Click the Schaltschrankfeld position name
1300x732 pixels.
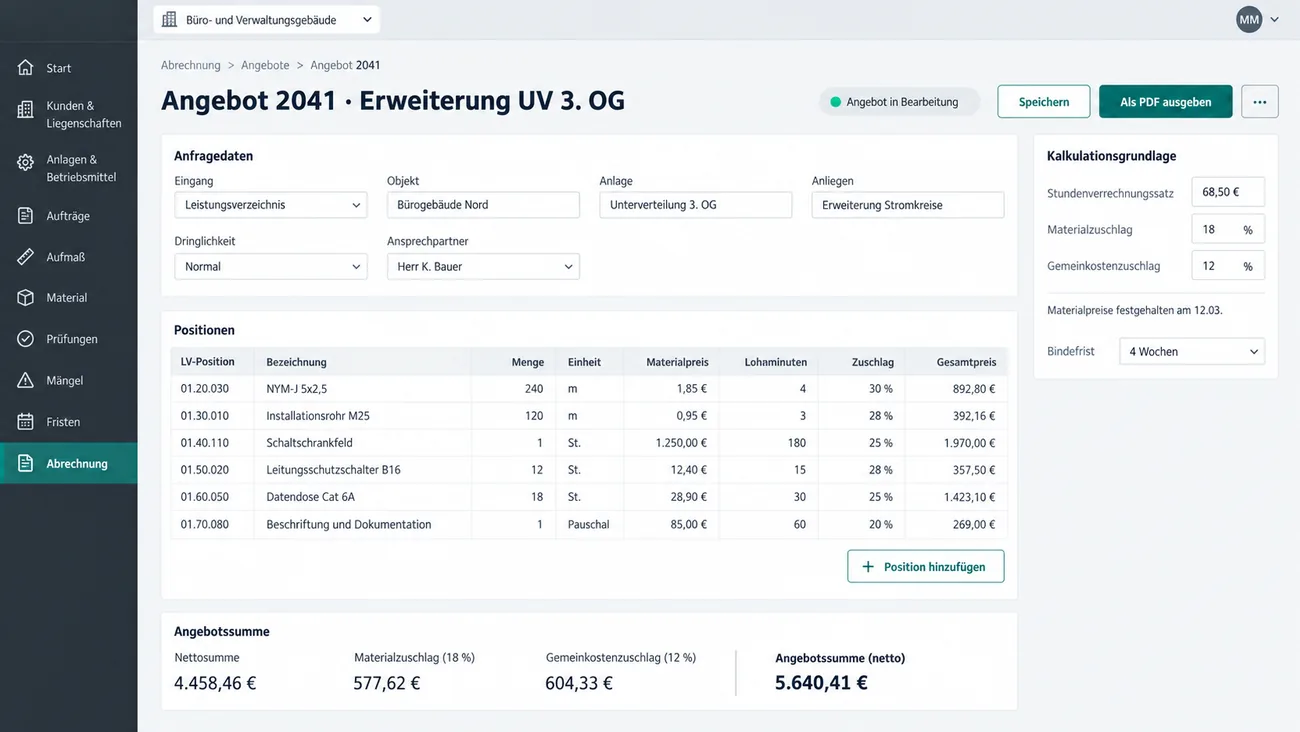[x=310, y=443]
